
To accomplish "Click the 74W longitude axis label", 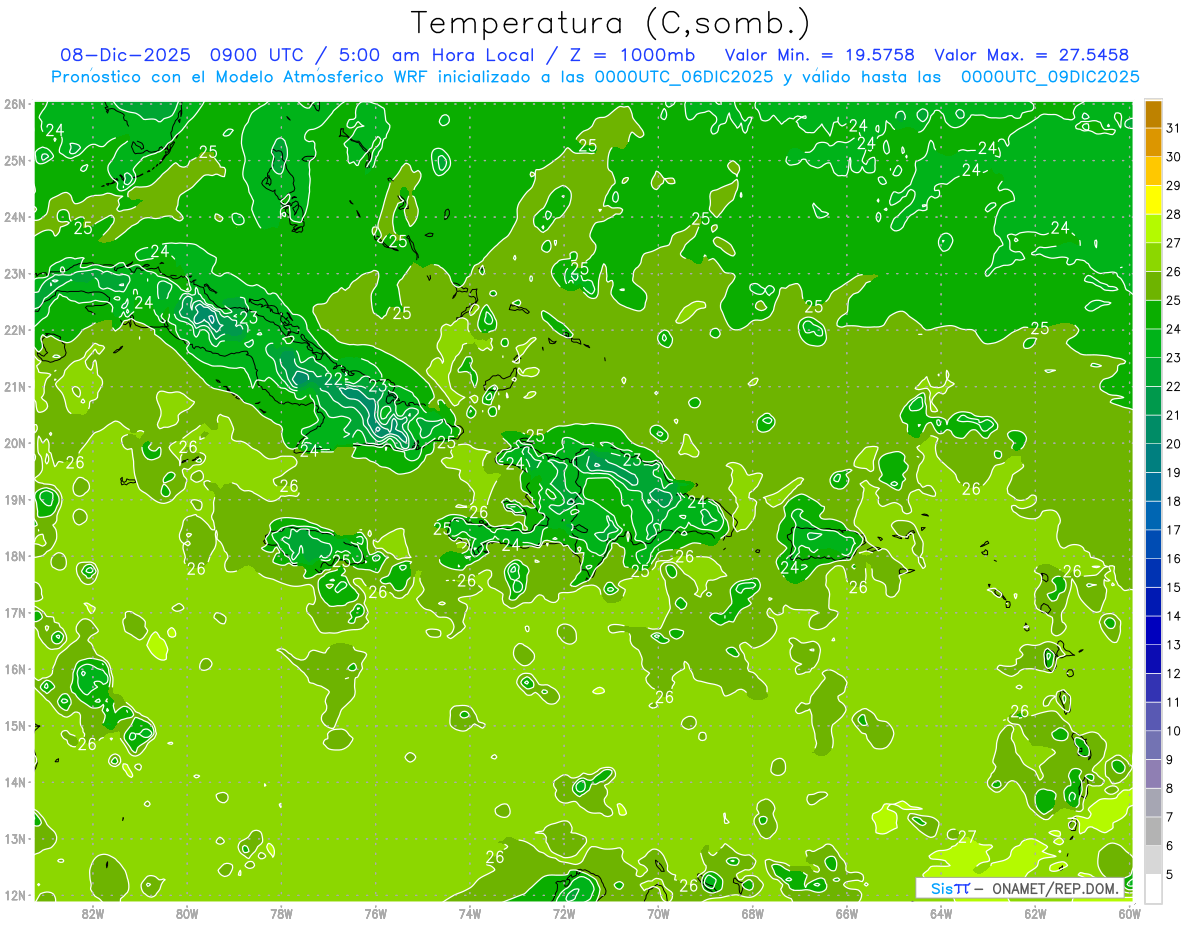I will [x=470, y=913].
